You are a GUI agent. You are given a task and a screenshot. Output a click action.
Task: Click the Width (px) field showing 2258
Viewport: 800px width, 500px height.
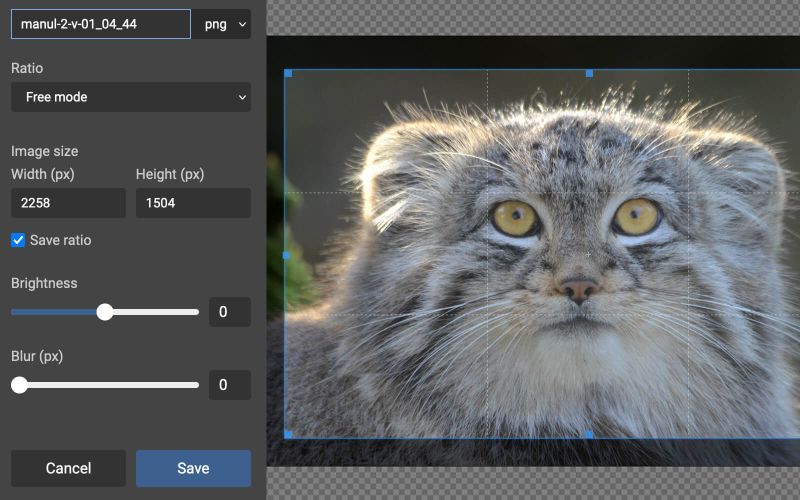point(68,203)
